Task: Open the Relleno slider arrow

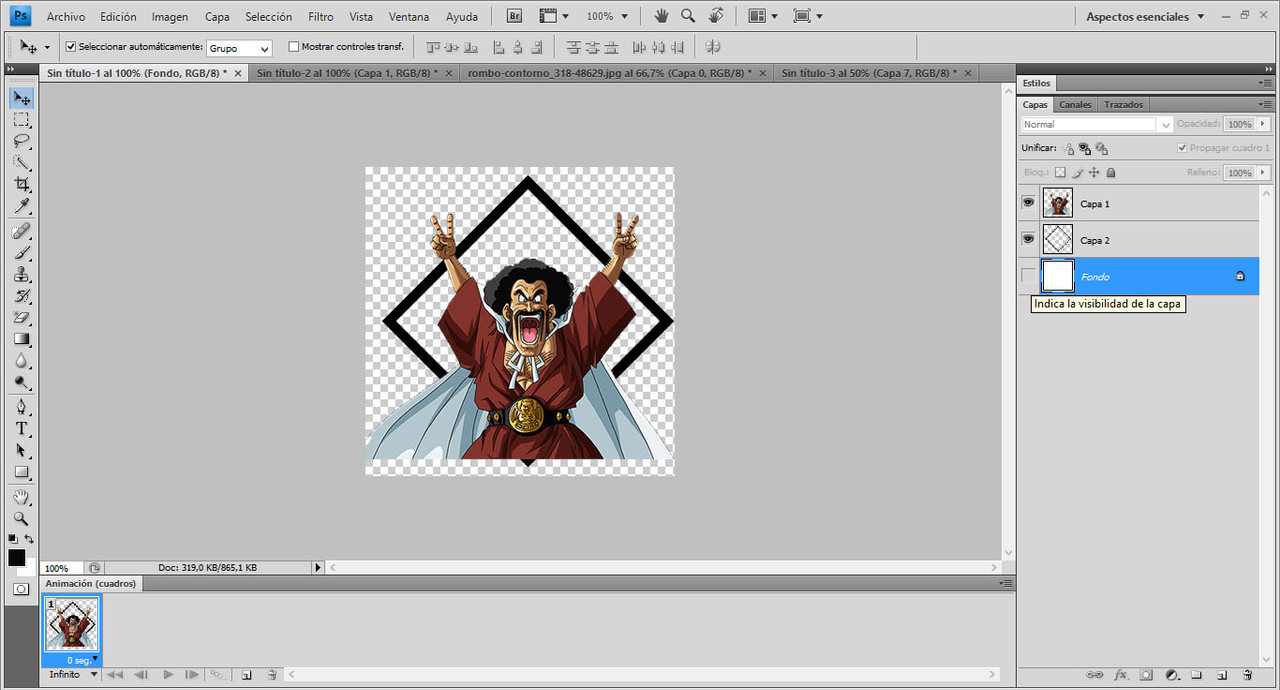Action: (x=1263, y=172)
